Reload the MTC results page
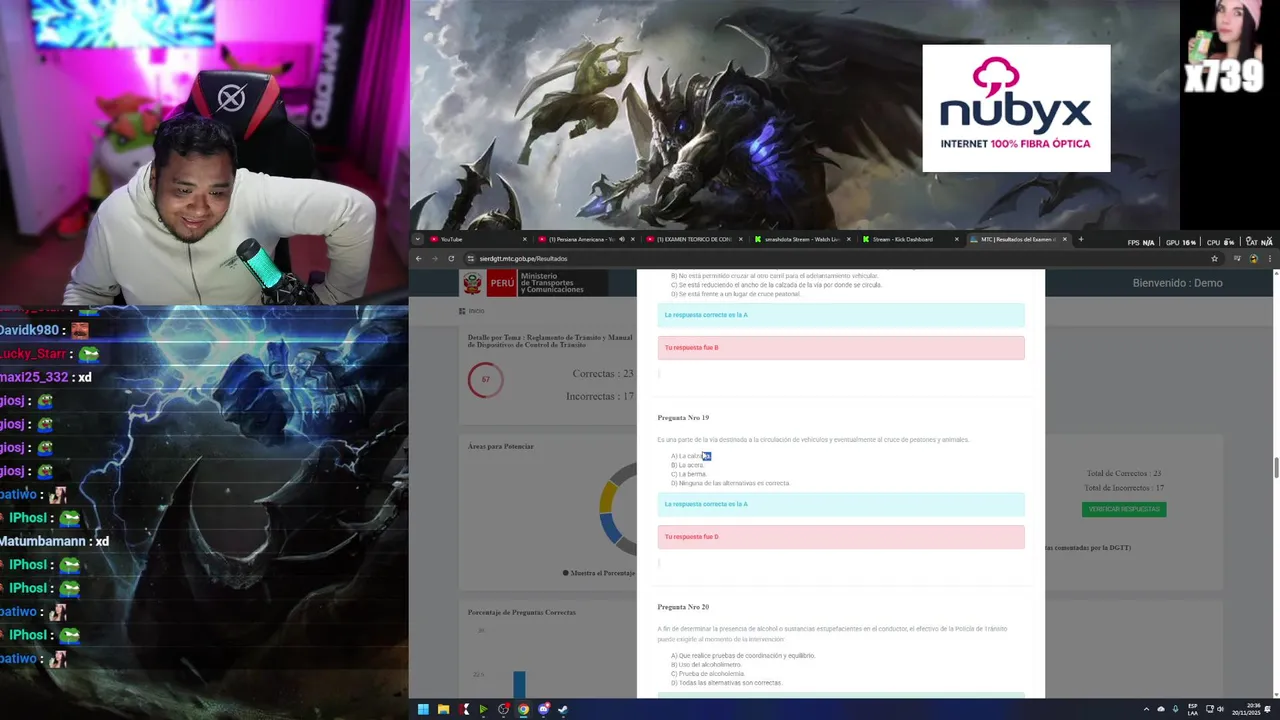 click(x=451, y=258)
